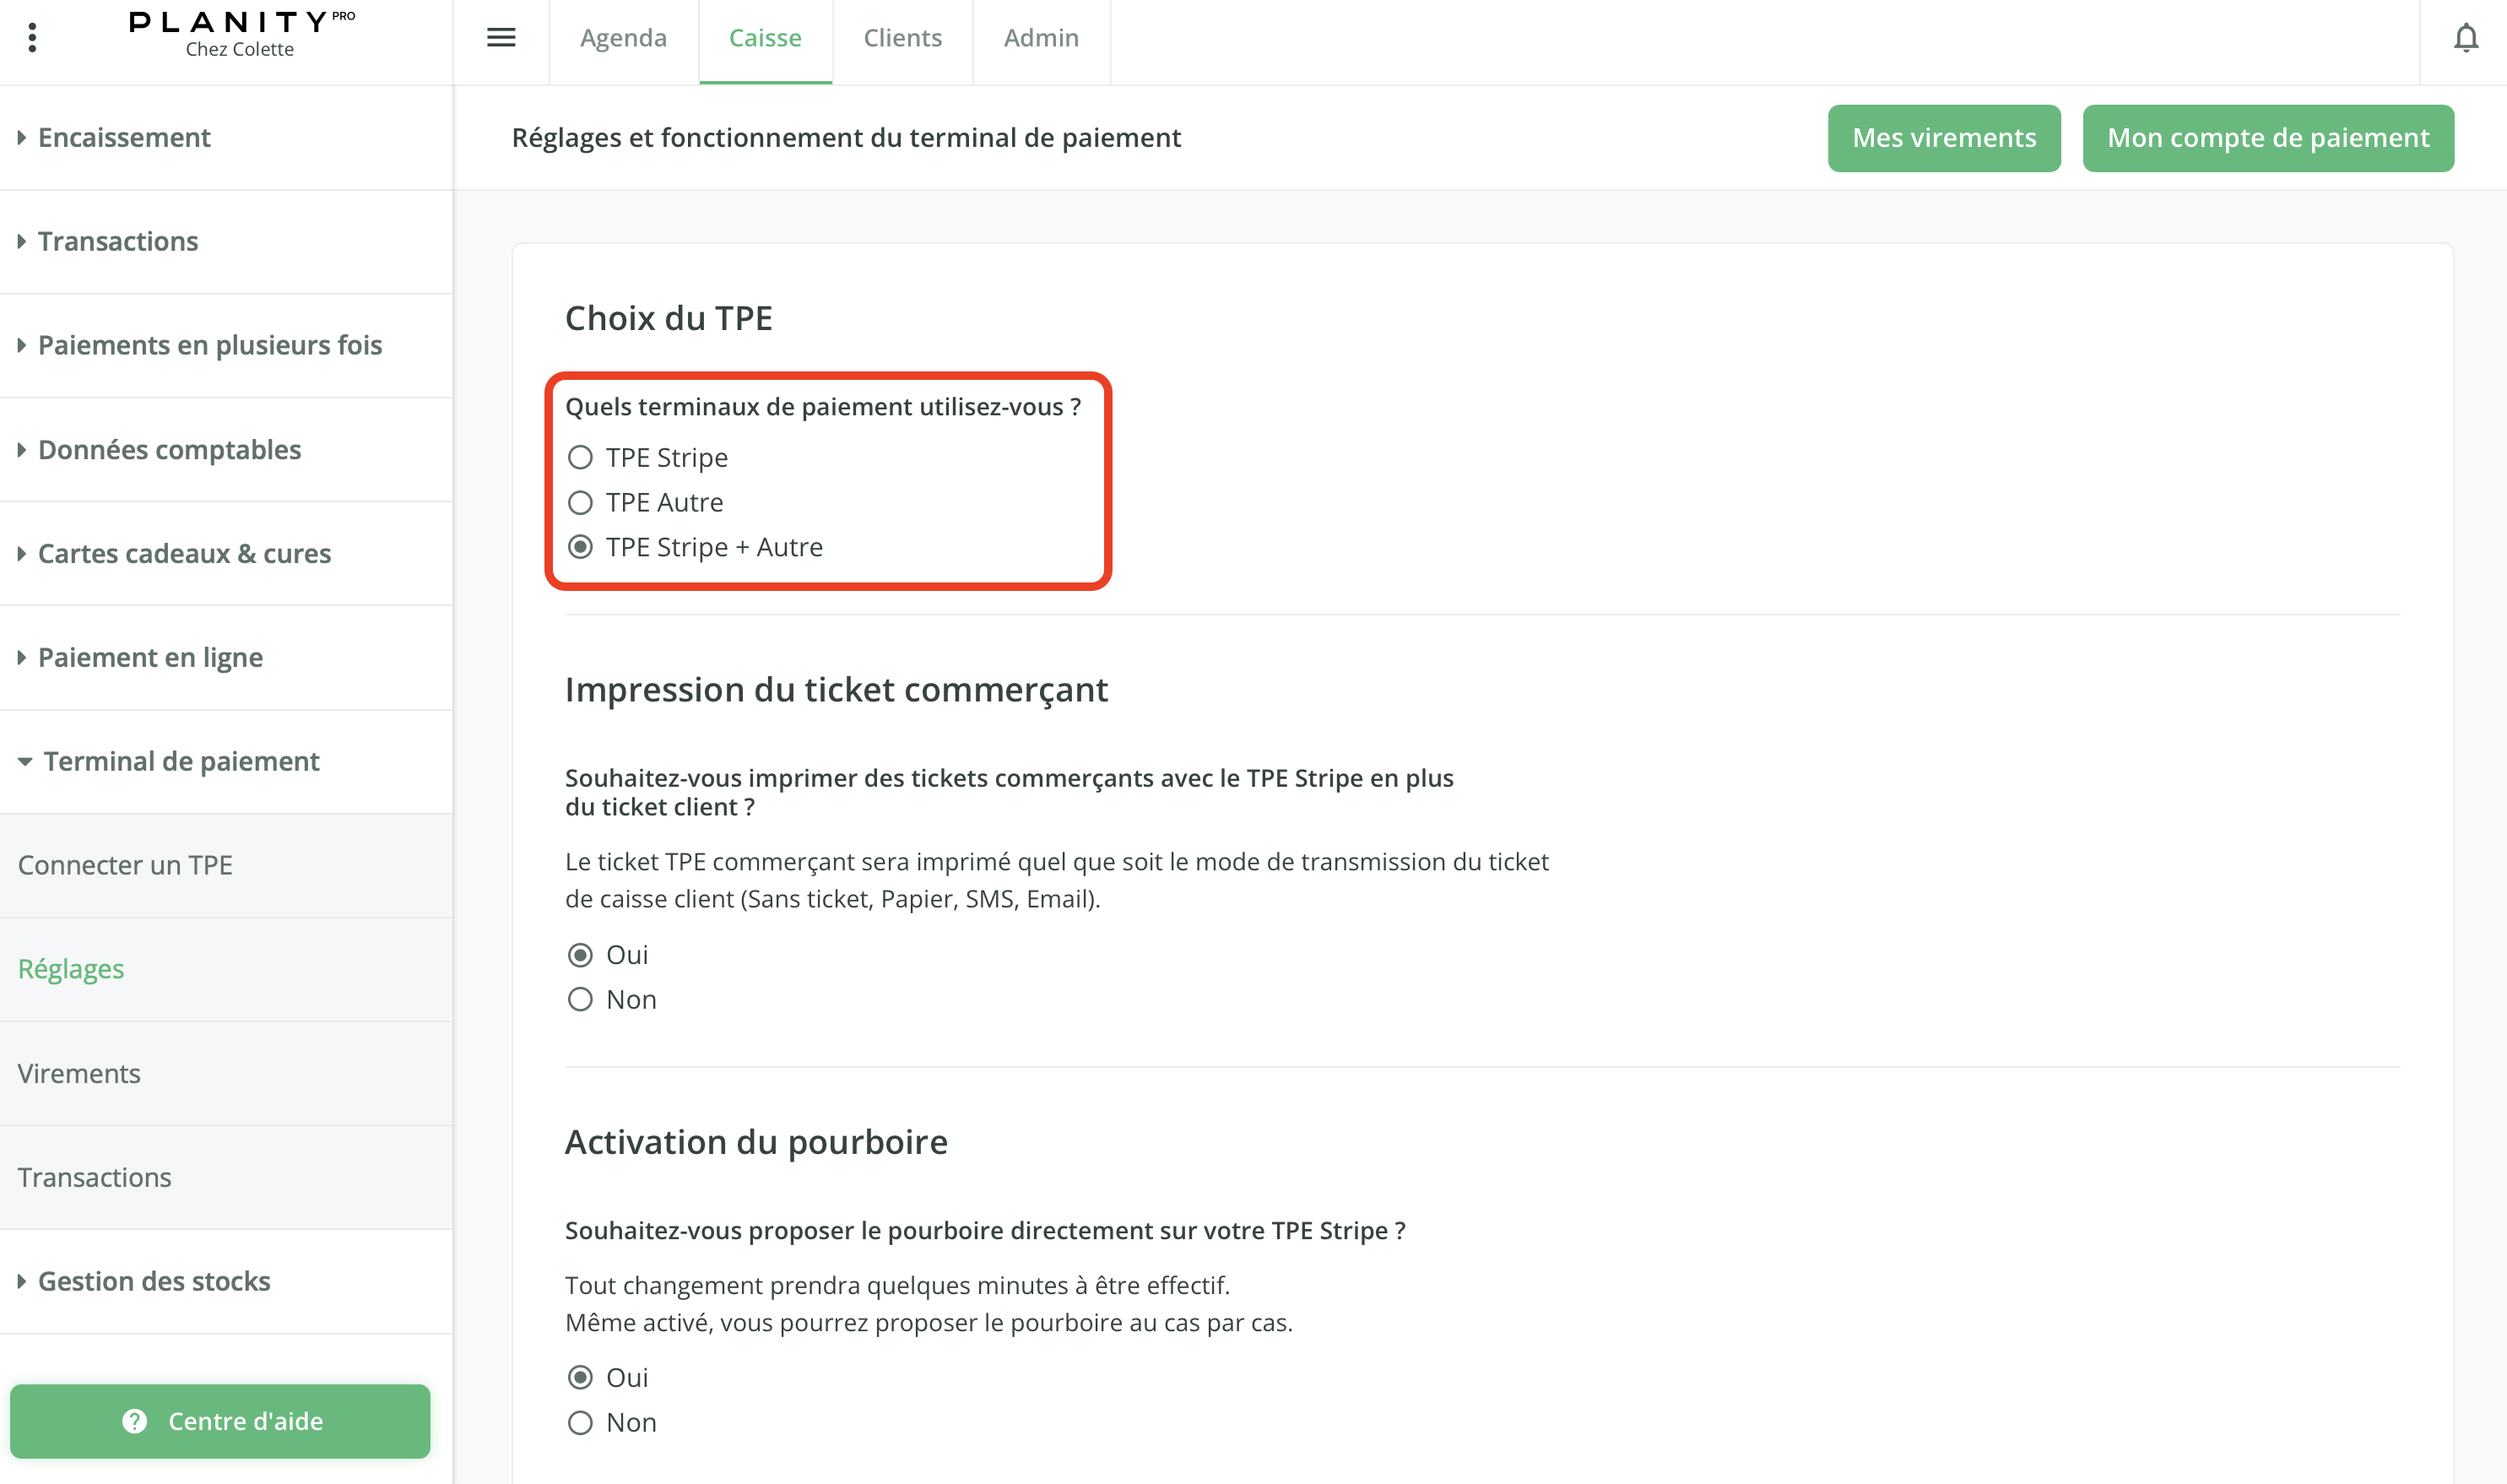This screenshot has height=1484, width=2507.
Task: Toggle the hamburger sidebar menu
Action: point(501,38)
